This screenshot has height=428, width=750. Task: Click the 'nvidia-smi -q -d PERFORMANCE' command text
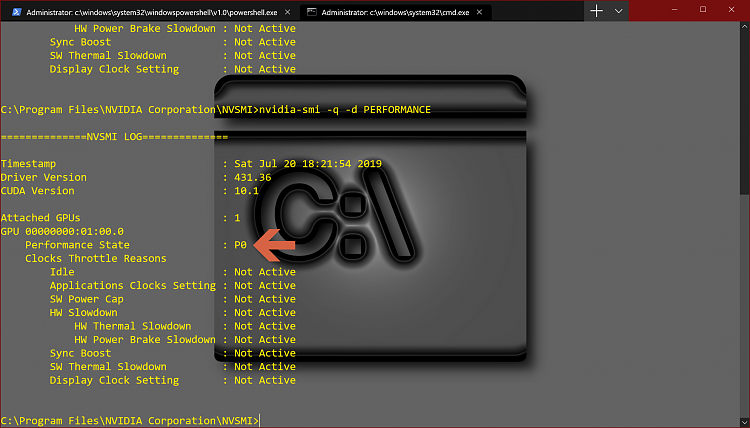(345, 110)
